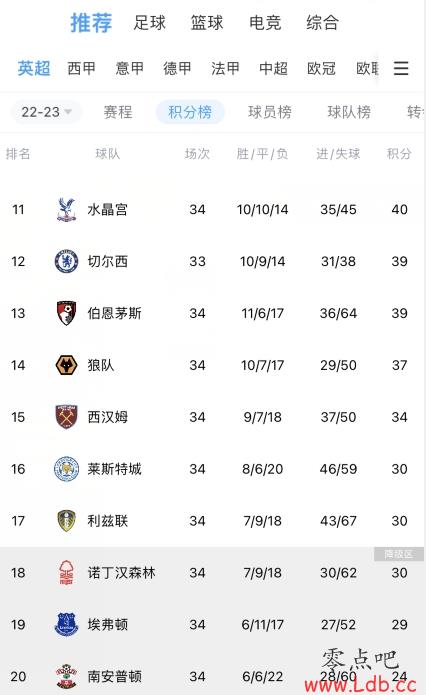426x695 pixels.
Task: Tap the Leicester City club crest
Action: pyautogui.click(x=66, y=469)
